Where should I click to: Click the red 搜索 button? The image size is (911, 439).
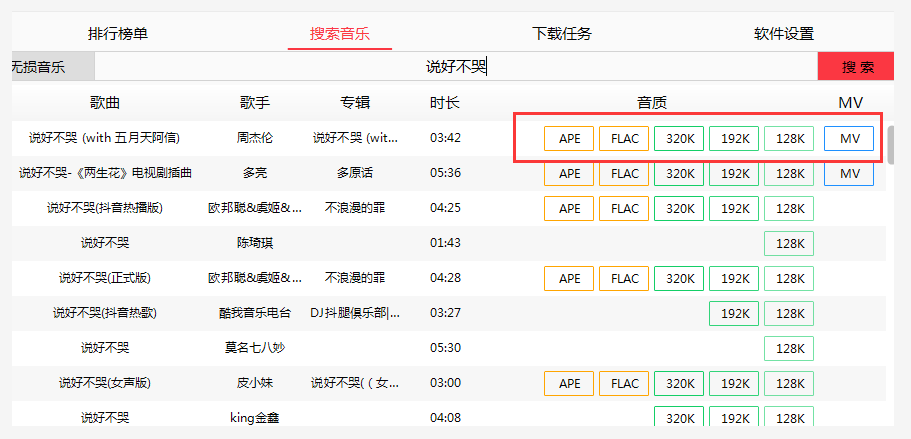pyautogui.click(x=857, y=67)
